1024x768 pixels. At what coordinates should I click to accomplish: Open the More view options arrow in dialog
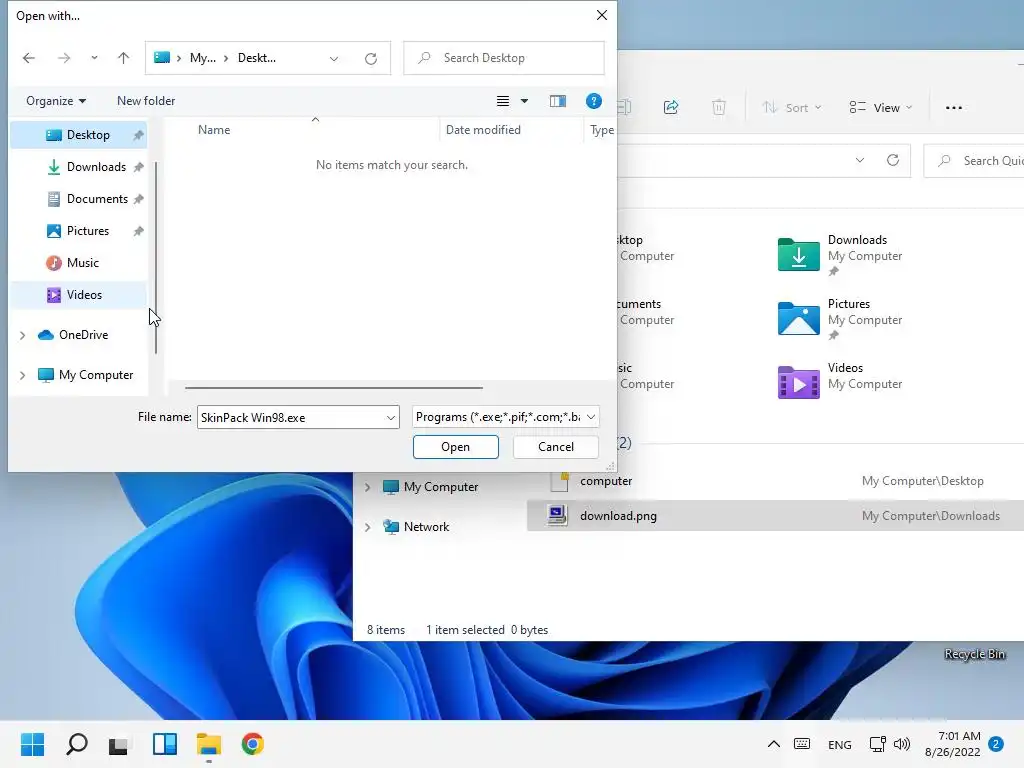pyautogui.click(x=524, y=101)
